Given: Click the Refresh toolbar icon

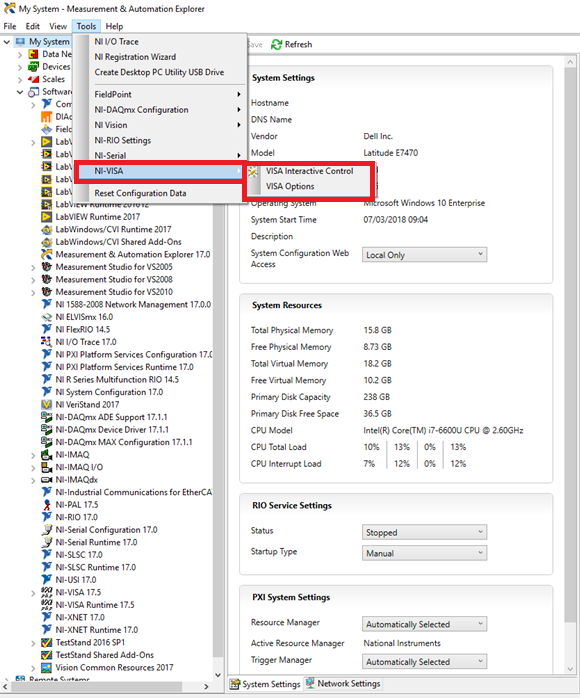Looking at the screenshot, I should click(276, 45).
